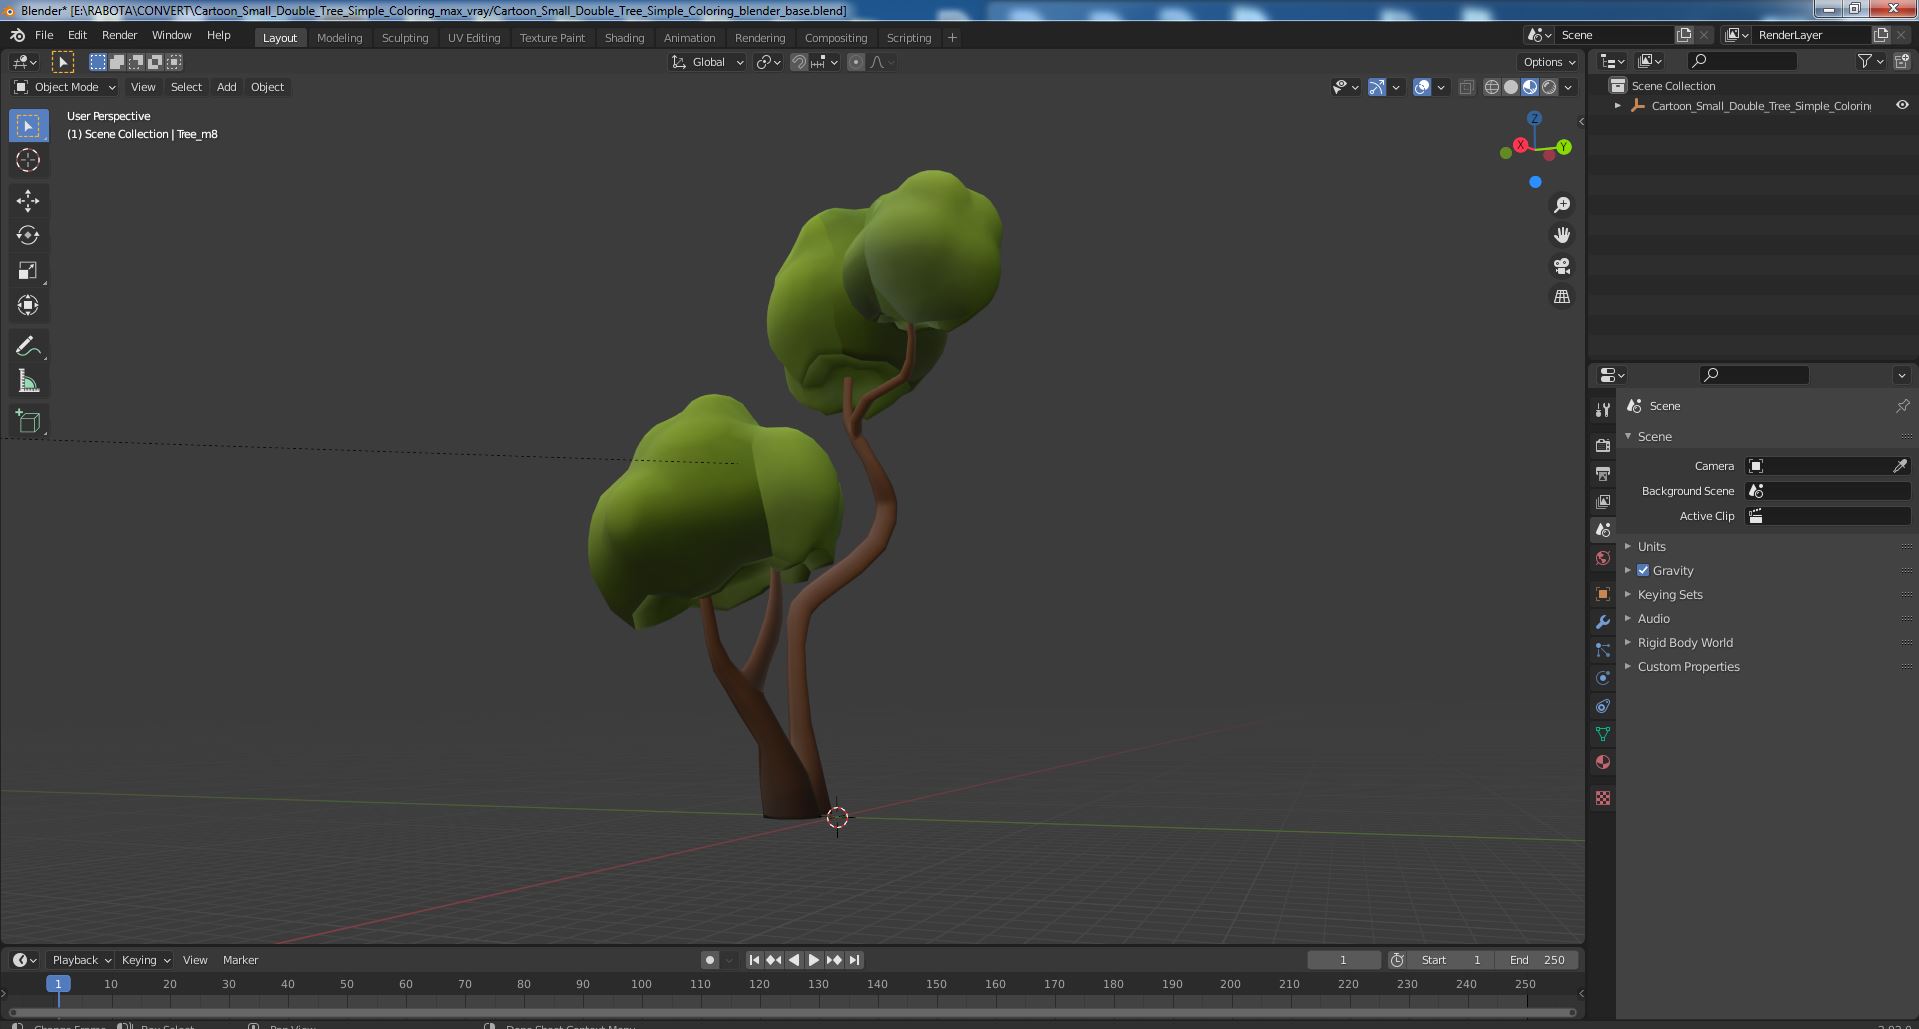The image size is (1919, 1029).
Task: Open the Output properties tab
Action: [x=1603, y=474]
